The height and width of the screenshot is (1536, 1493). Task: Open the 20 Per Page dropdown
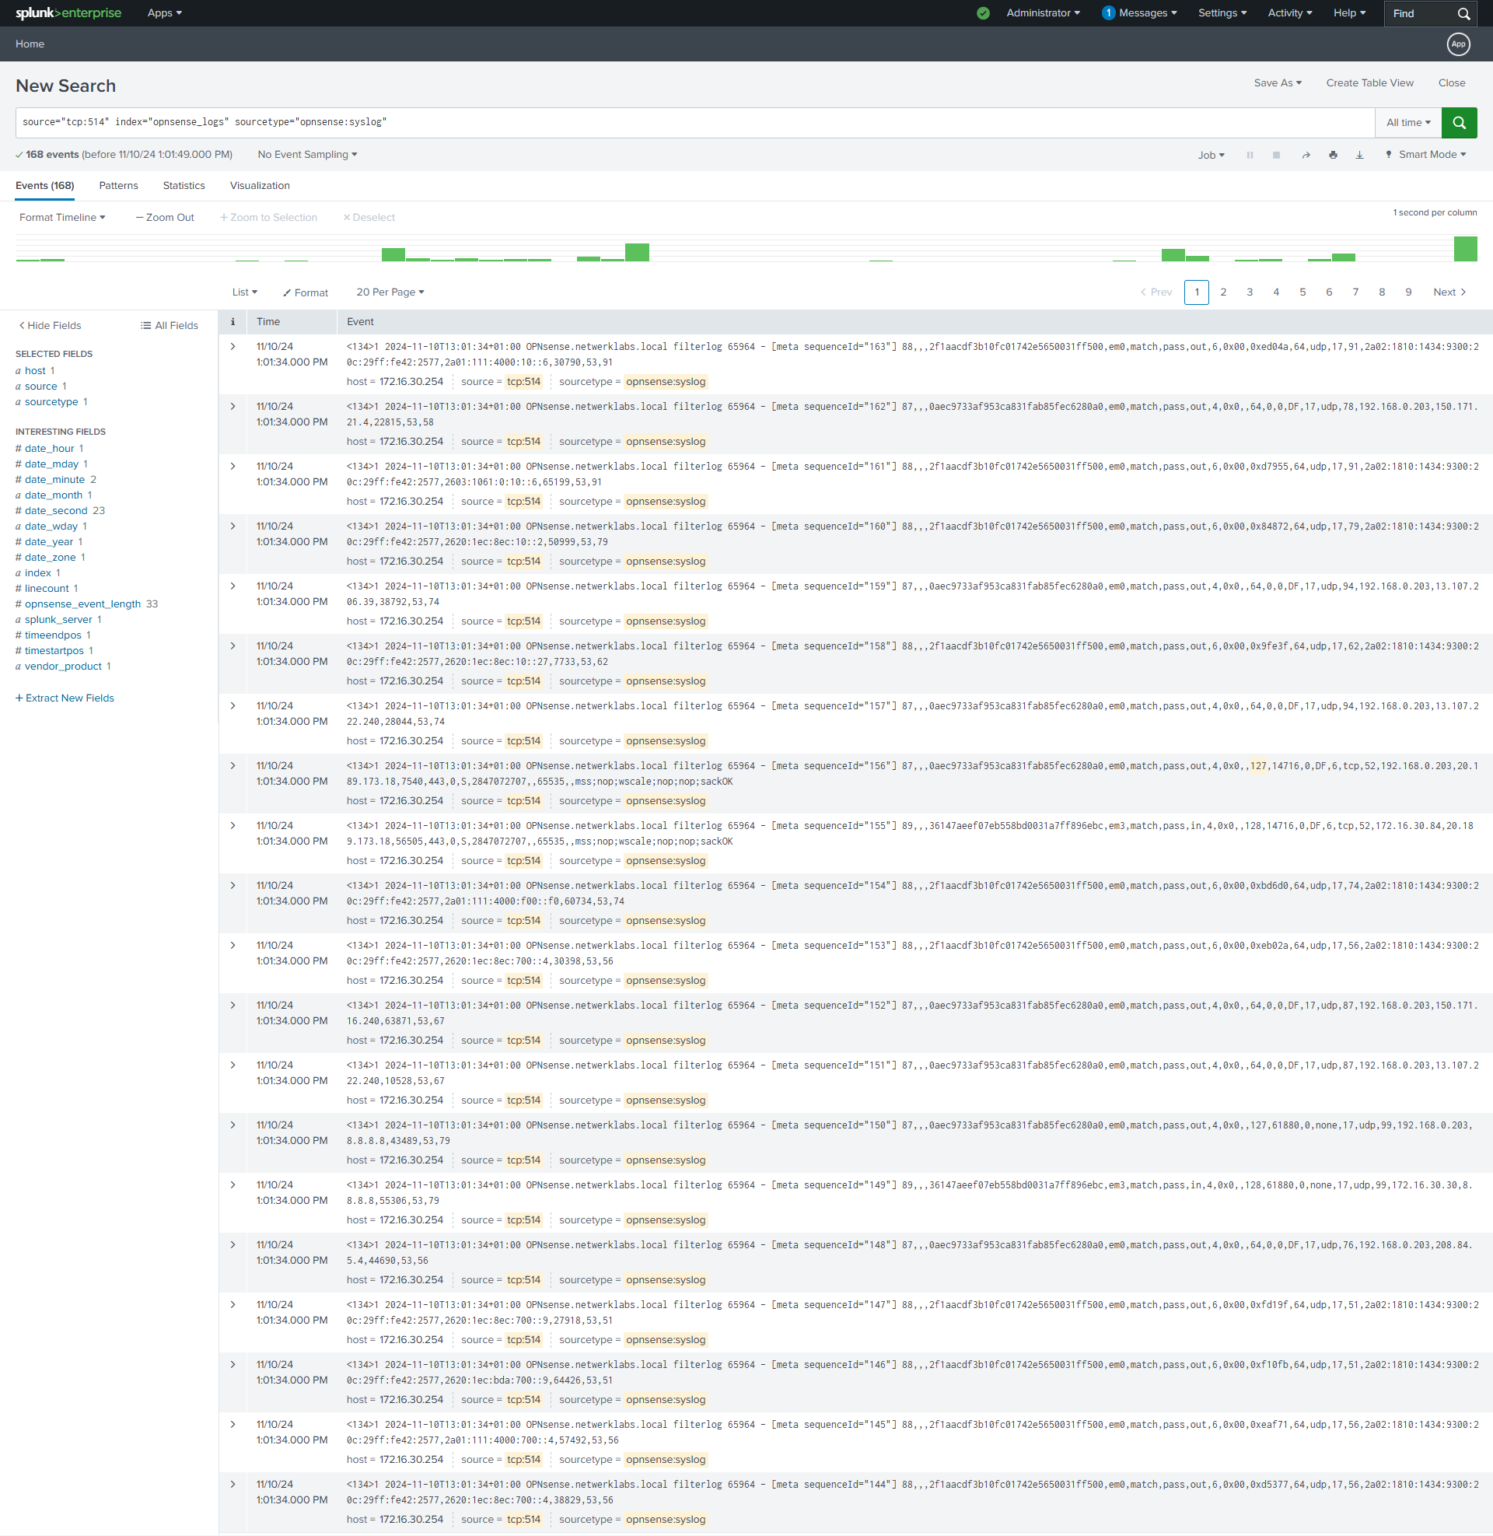389,292
